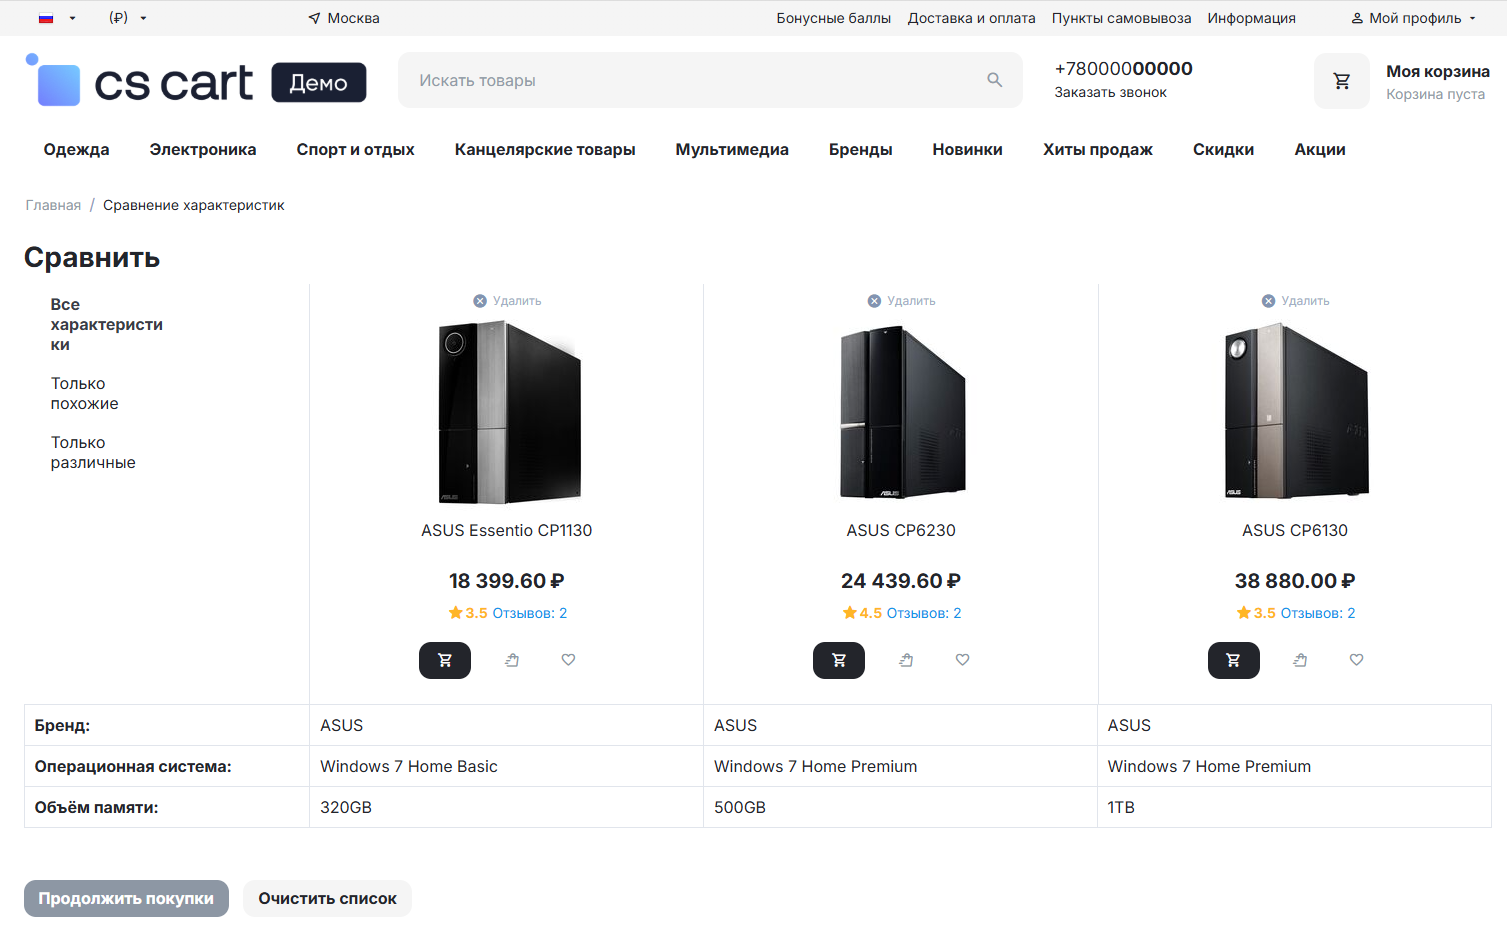
Task: Click compare icon under ASUS Essentio CP1130
Action: pyautogui.click(x=512, y=660)
